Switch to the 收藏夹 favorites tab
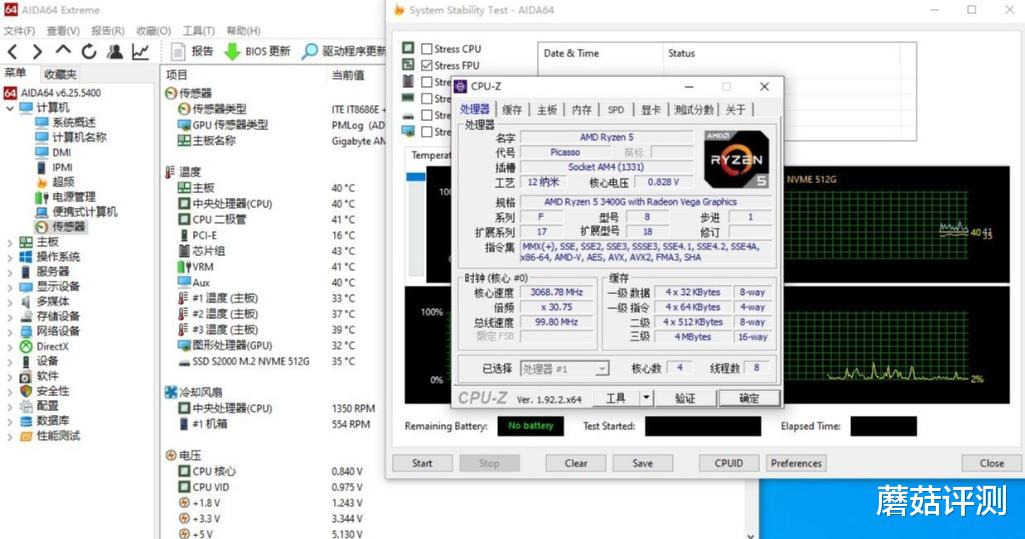Viewport: 1025px width, 539px height. click(x=61, y=74)
